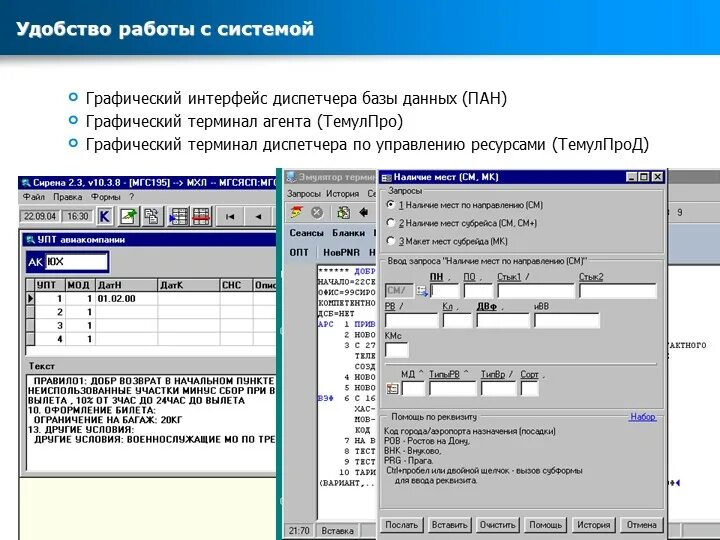The image size is (720, 540).
Task: Click the gray cancel X icon in emulator toolbar
Action: pos(317,212)
